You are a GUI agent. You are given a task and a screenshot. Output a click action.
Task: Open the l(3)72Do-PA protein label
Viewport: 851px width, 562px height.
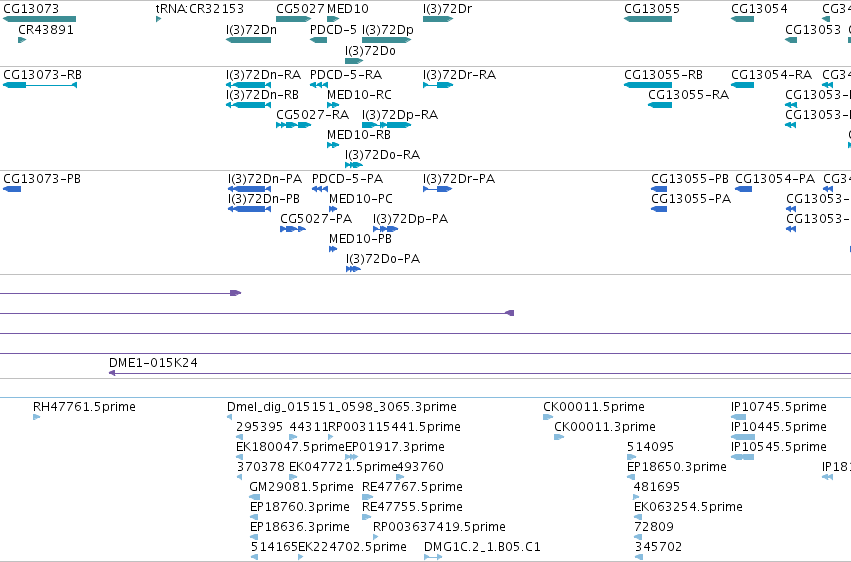click(383, 259)
